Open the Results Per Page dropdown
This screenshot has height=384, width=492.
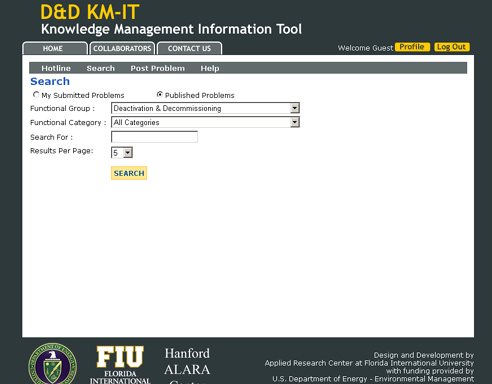pos(122,153)
